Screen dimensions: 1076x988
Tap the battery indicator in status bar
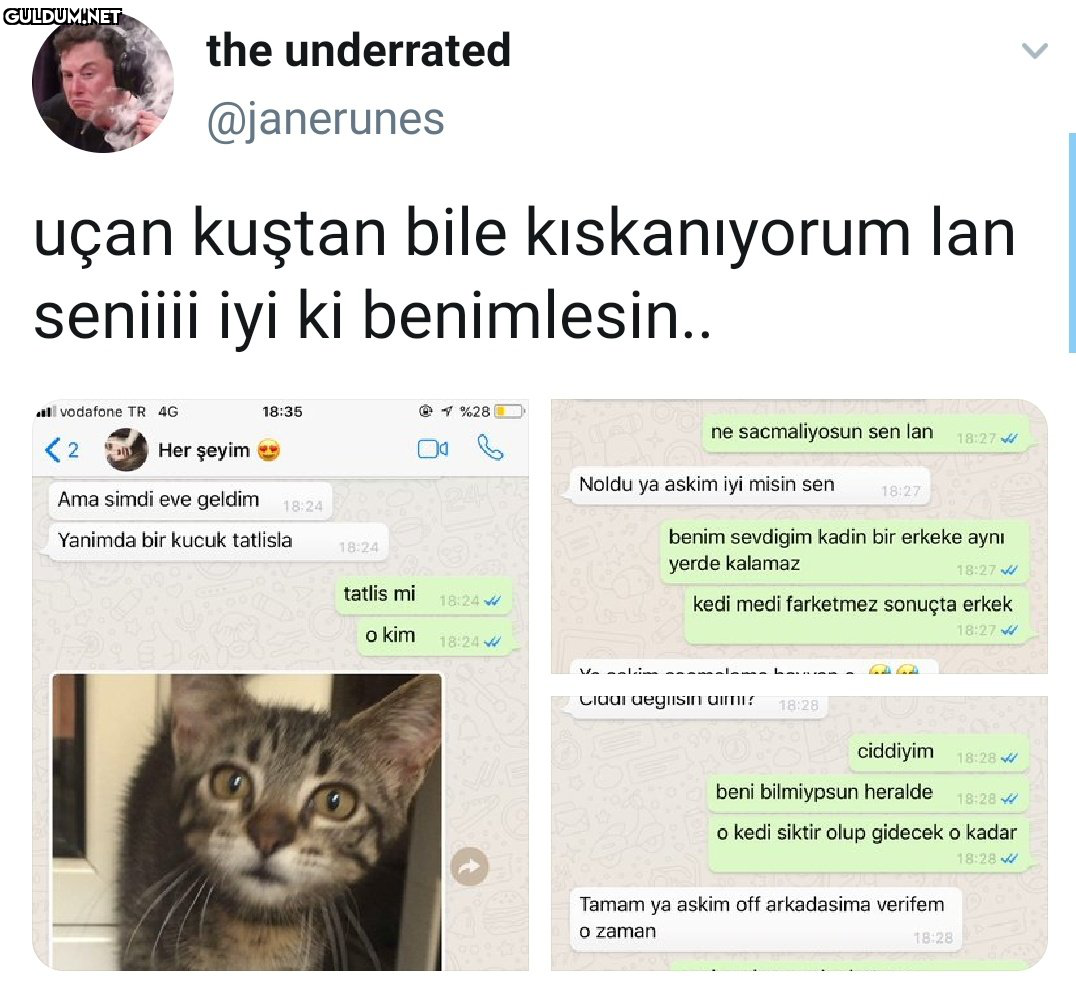coord(509,412)
